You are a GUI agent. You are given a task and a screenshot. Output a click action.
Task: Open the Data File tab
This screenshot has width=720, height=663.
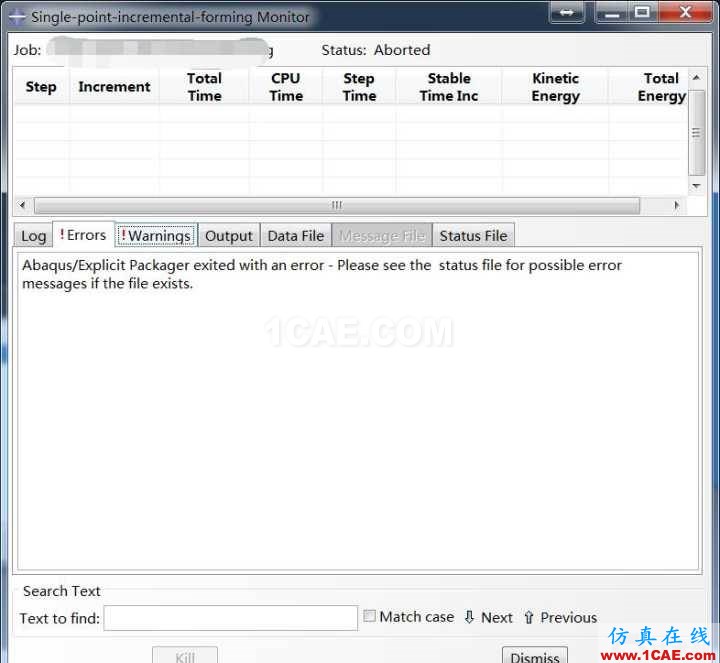(296, 236)
